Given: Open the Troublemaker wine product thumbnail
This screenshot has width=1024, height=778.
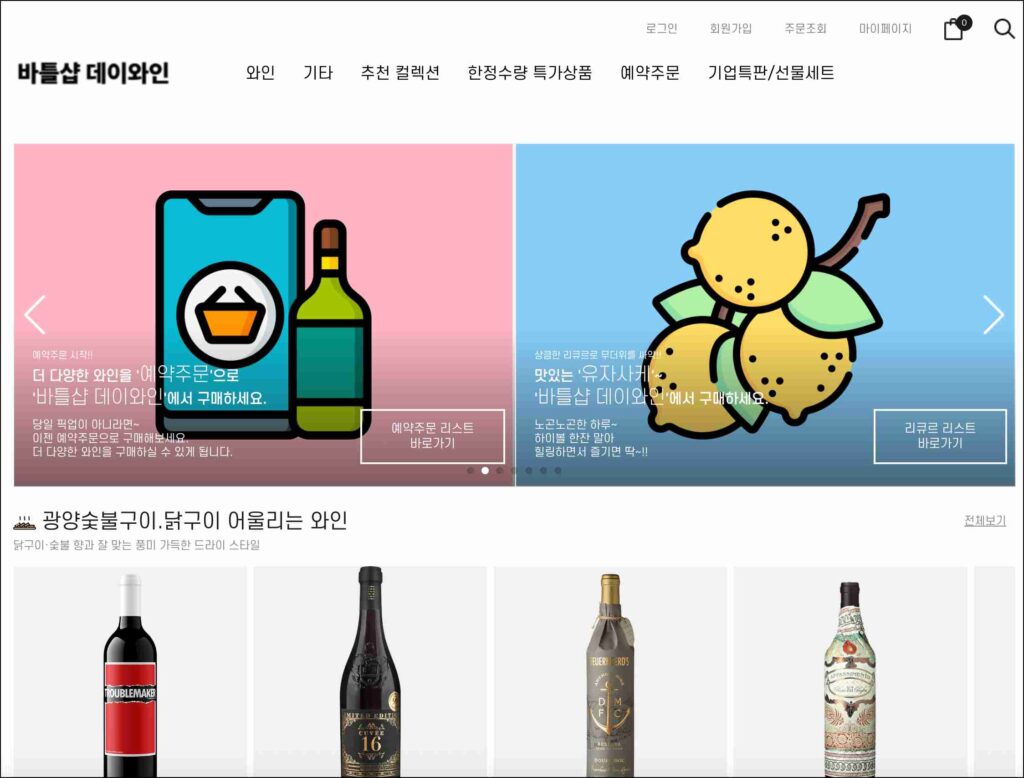Looking at the screenshot, I should (x=131, y=672).
